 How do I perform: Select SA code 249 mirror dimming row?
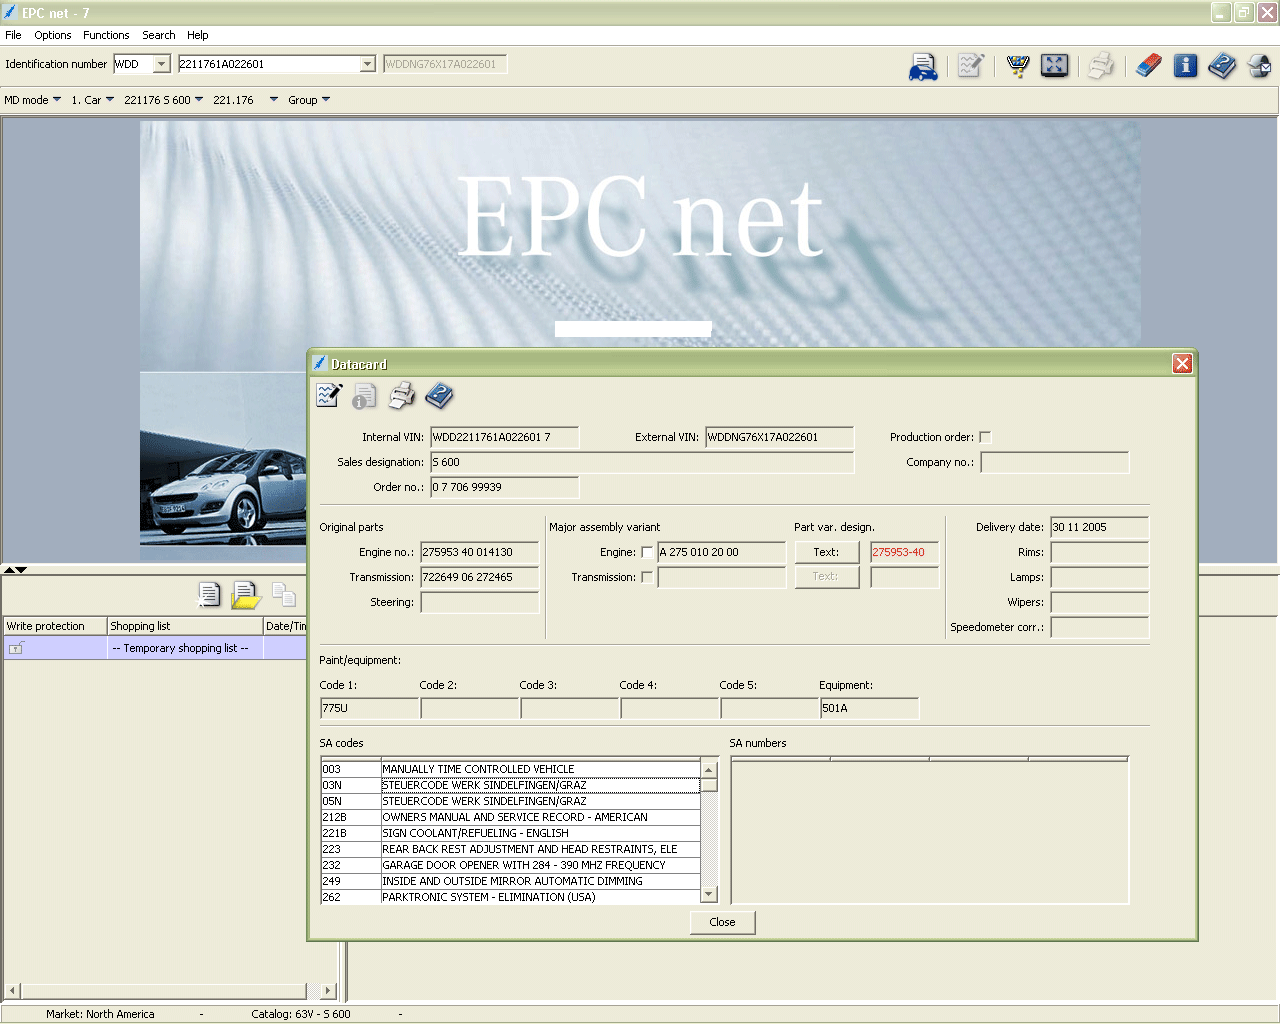[510, 881]
